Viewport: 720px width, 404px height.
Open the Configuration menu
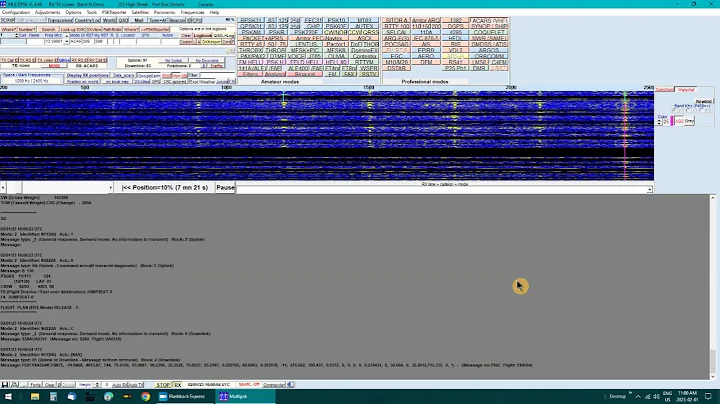click(16, 12)
